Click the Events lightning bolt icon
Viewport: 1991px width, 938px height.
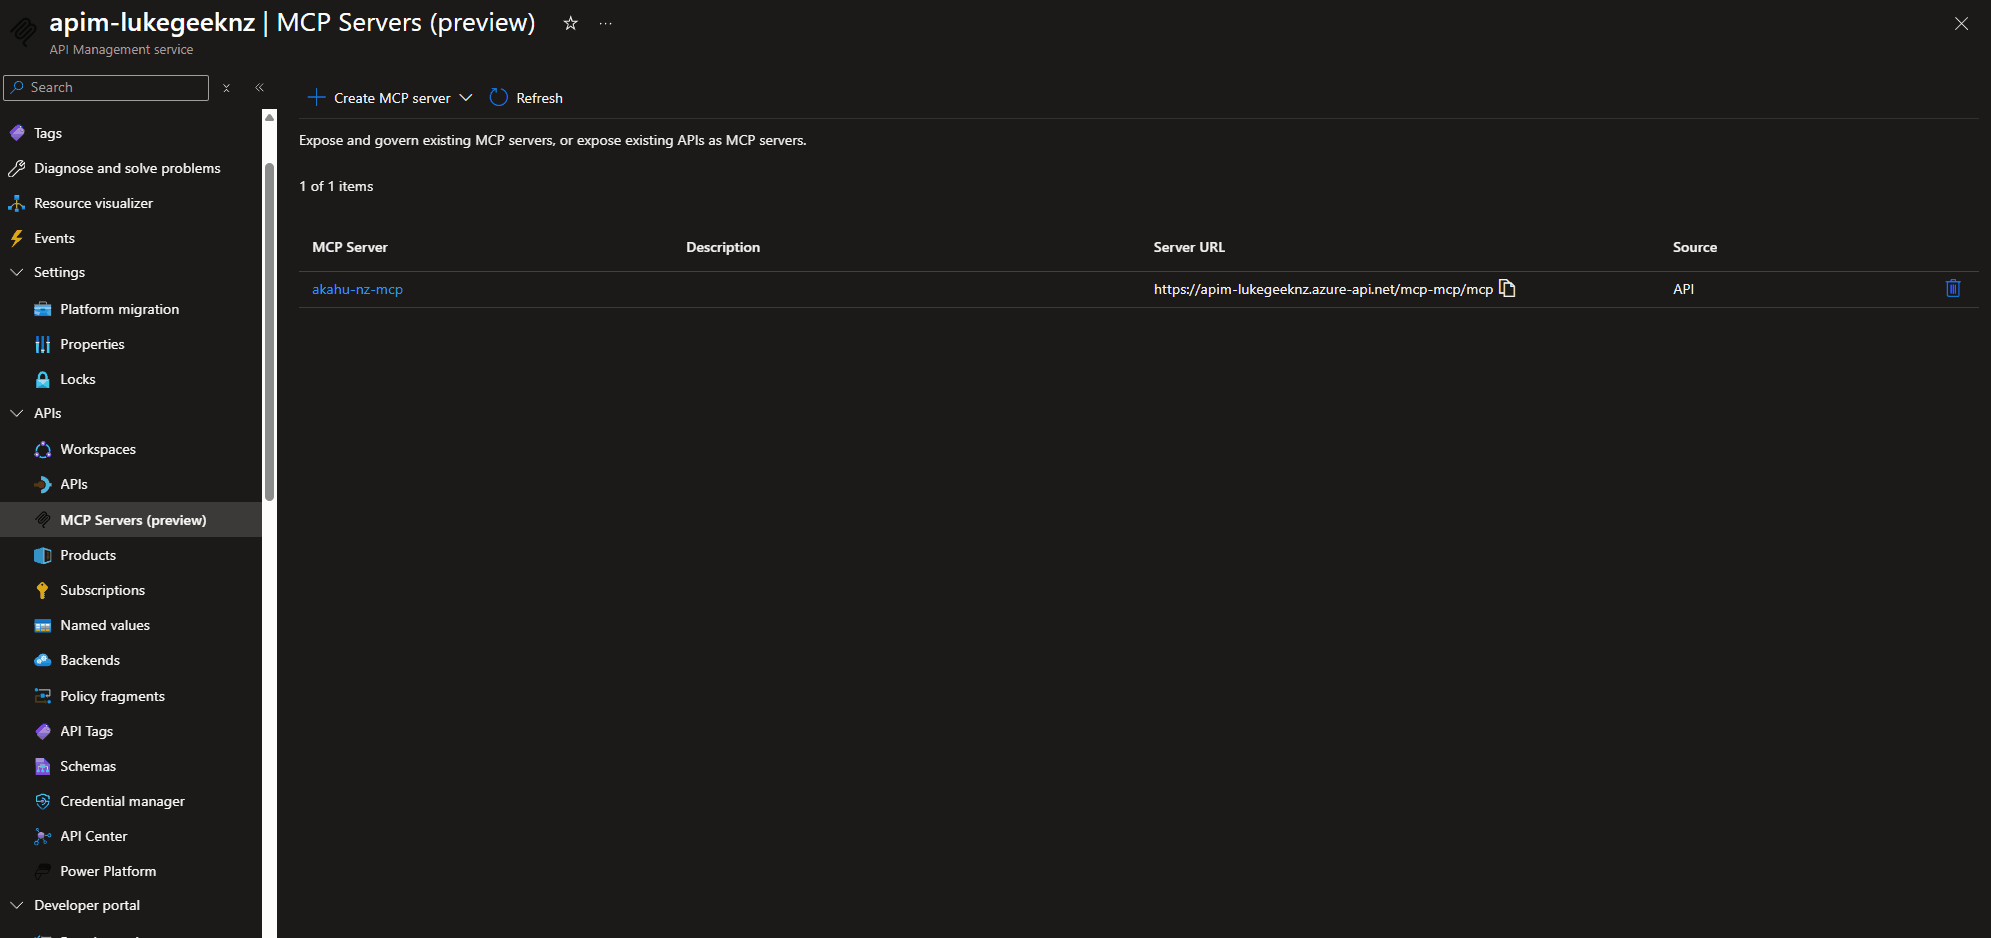click(x=17, y=238)
